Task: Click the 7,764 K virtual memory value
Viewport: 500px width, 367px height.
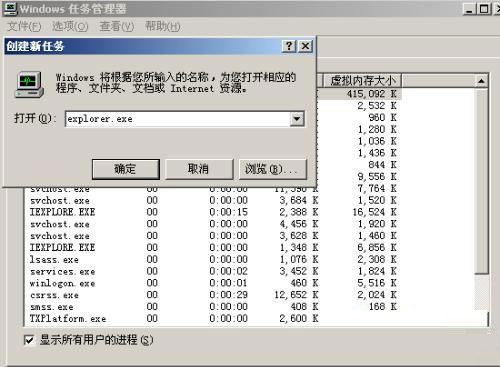Action: [x=377, y=188]
